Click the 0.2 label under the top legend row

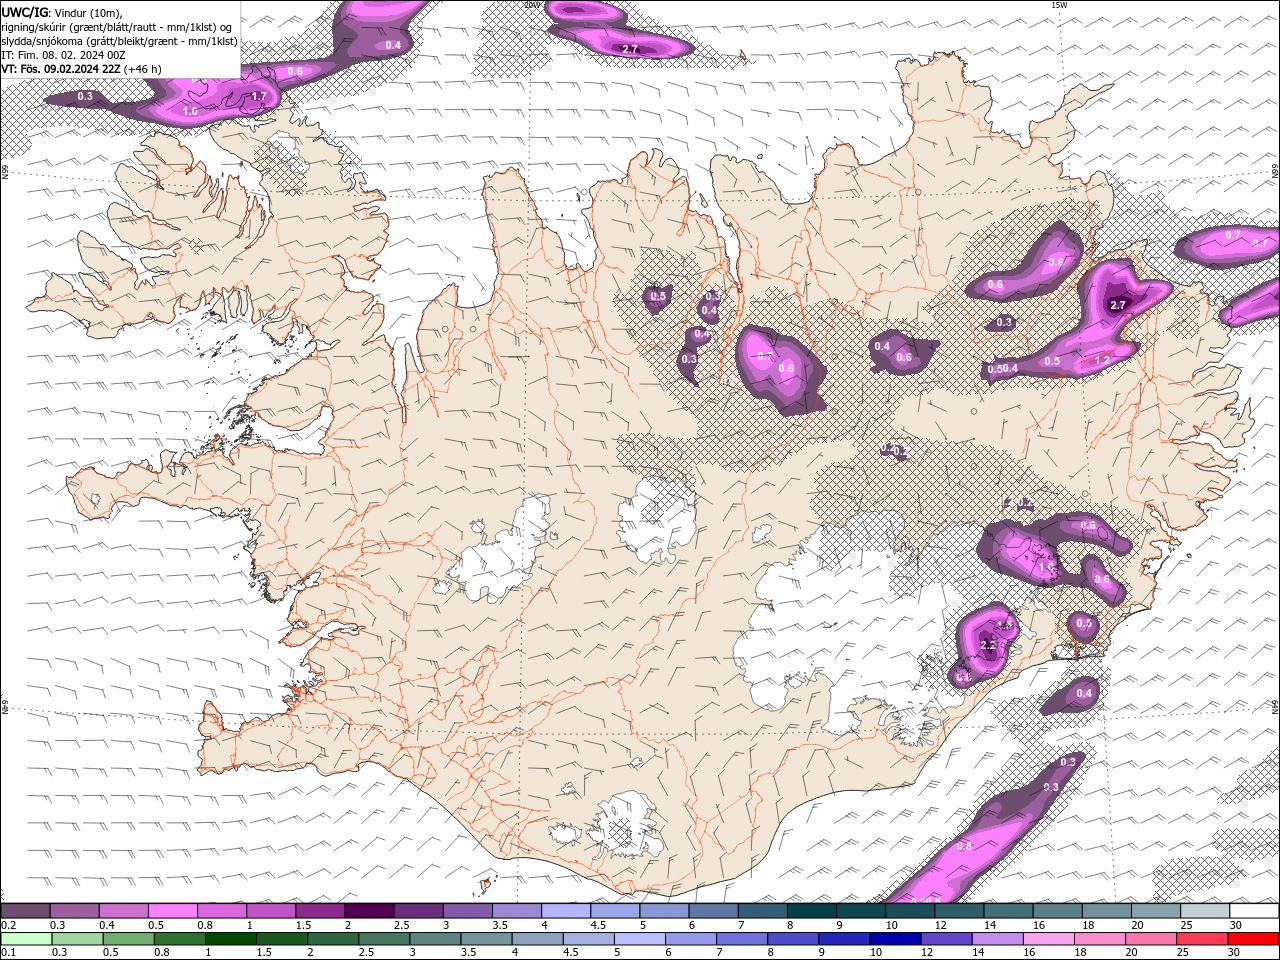(x=9, y=925)
